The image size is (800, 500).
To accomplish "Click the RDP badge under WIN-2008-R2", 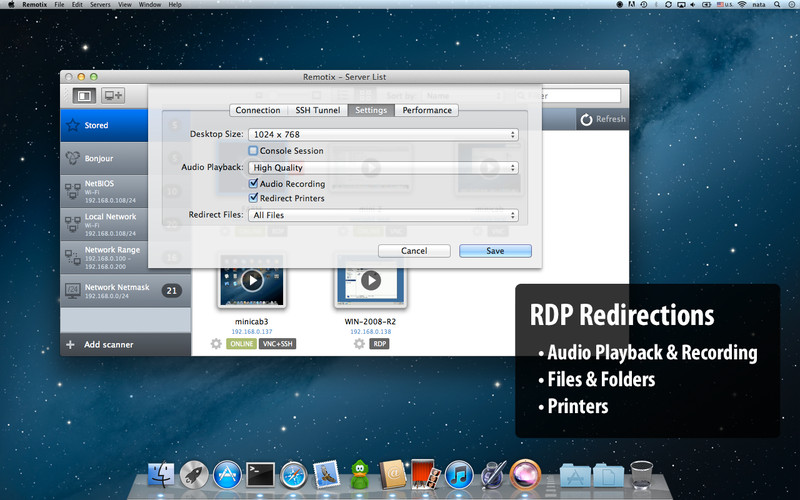I will (379, 344).
